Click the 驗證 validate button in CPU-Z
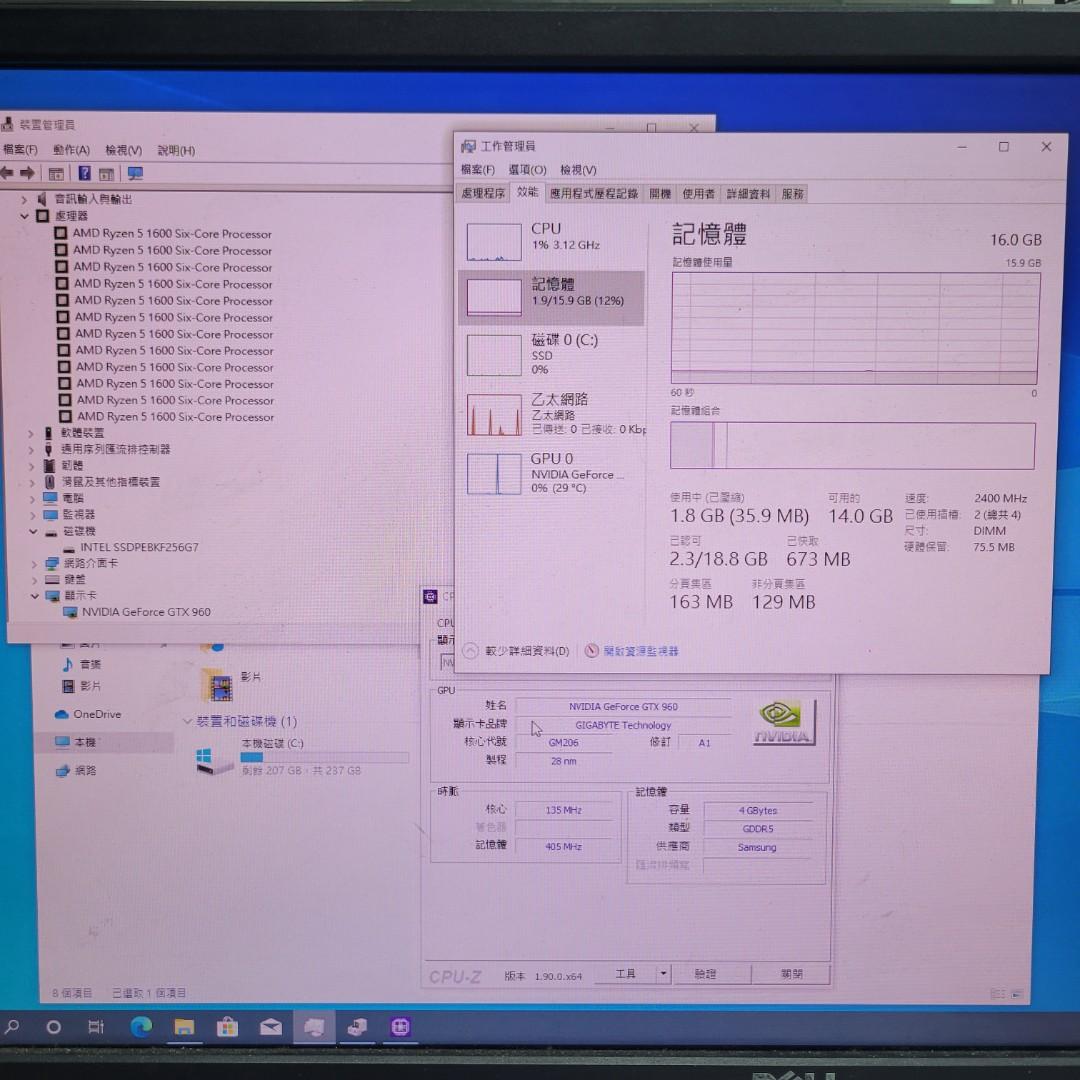The width and height of the screenshot is (1080, 1080). pos(705,975)
